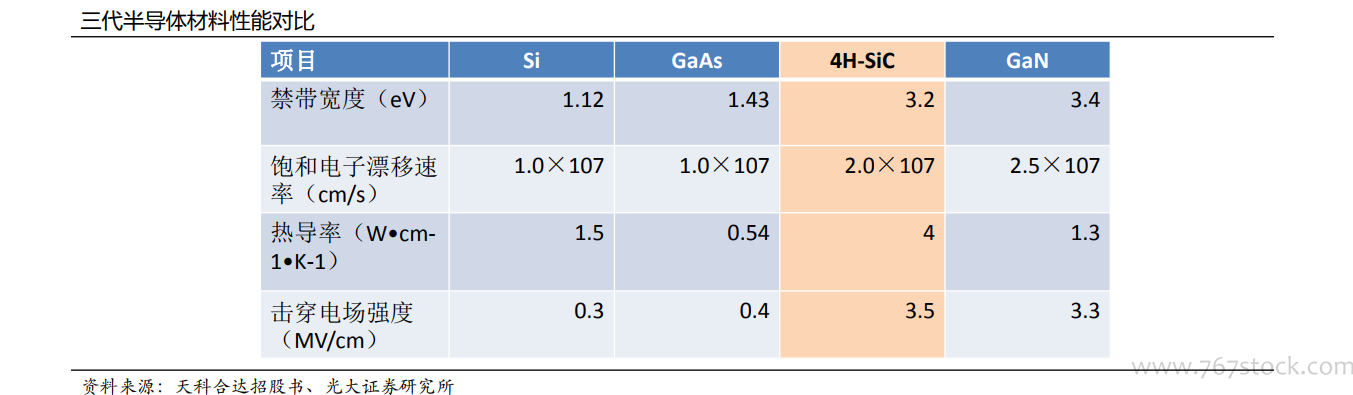Click Si breakdown field value 0.3
This screenshot has height=395, width=1353.
pos(589,311)
